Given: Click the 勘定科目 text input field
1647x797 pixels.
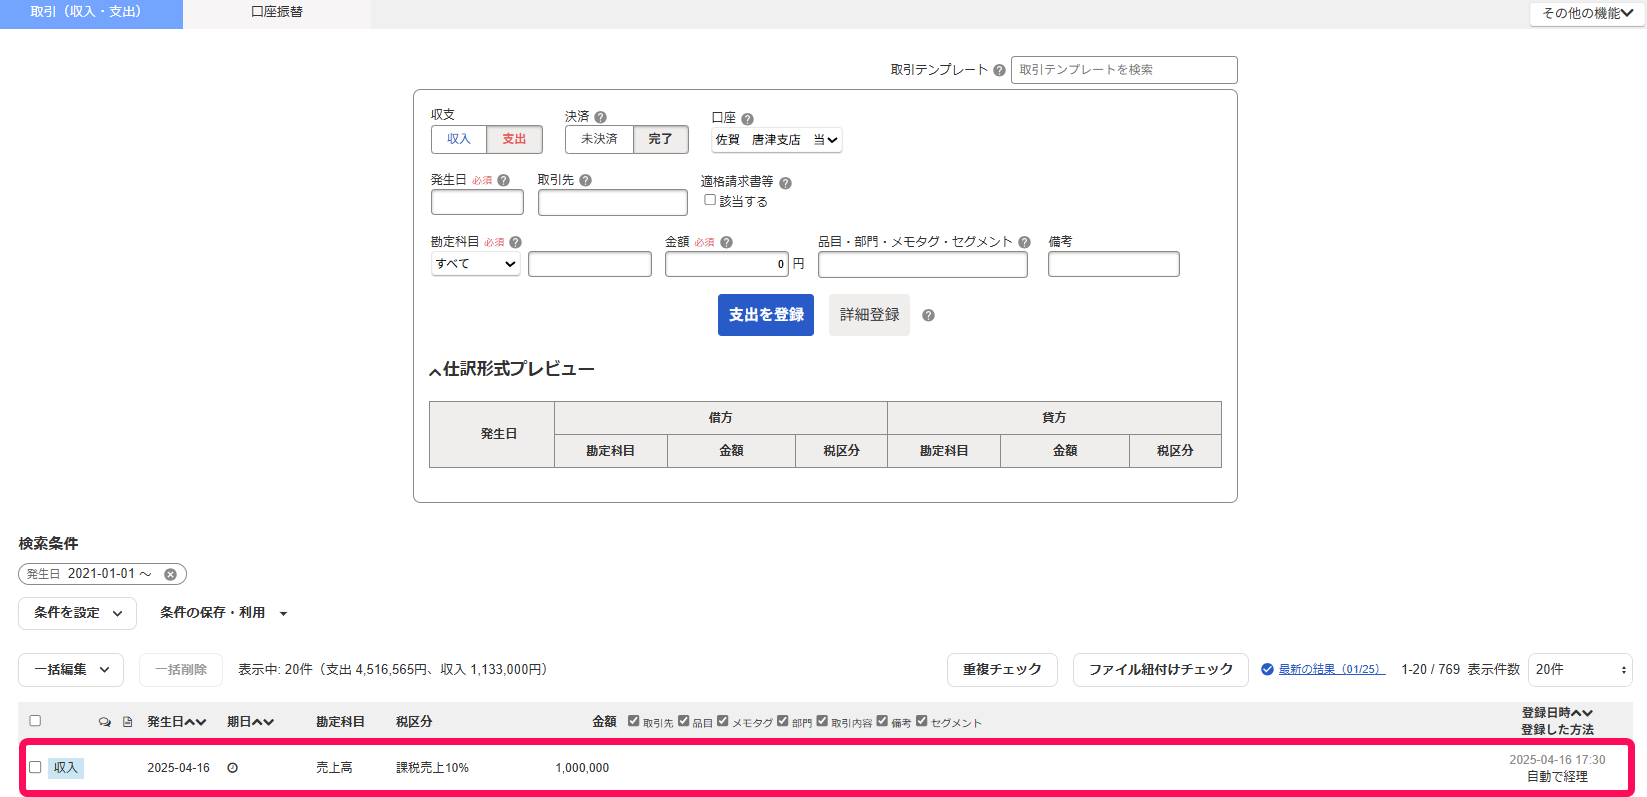Looking at the screenshot, I should tap(590, 264).
